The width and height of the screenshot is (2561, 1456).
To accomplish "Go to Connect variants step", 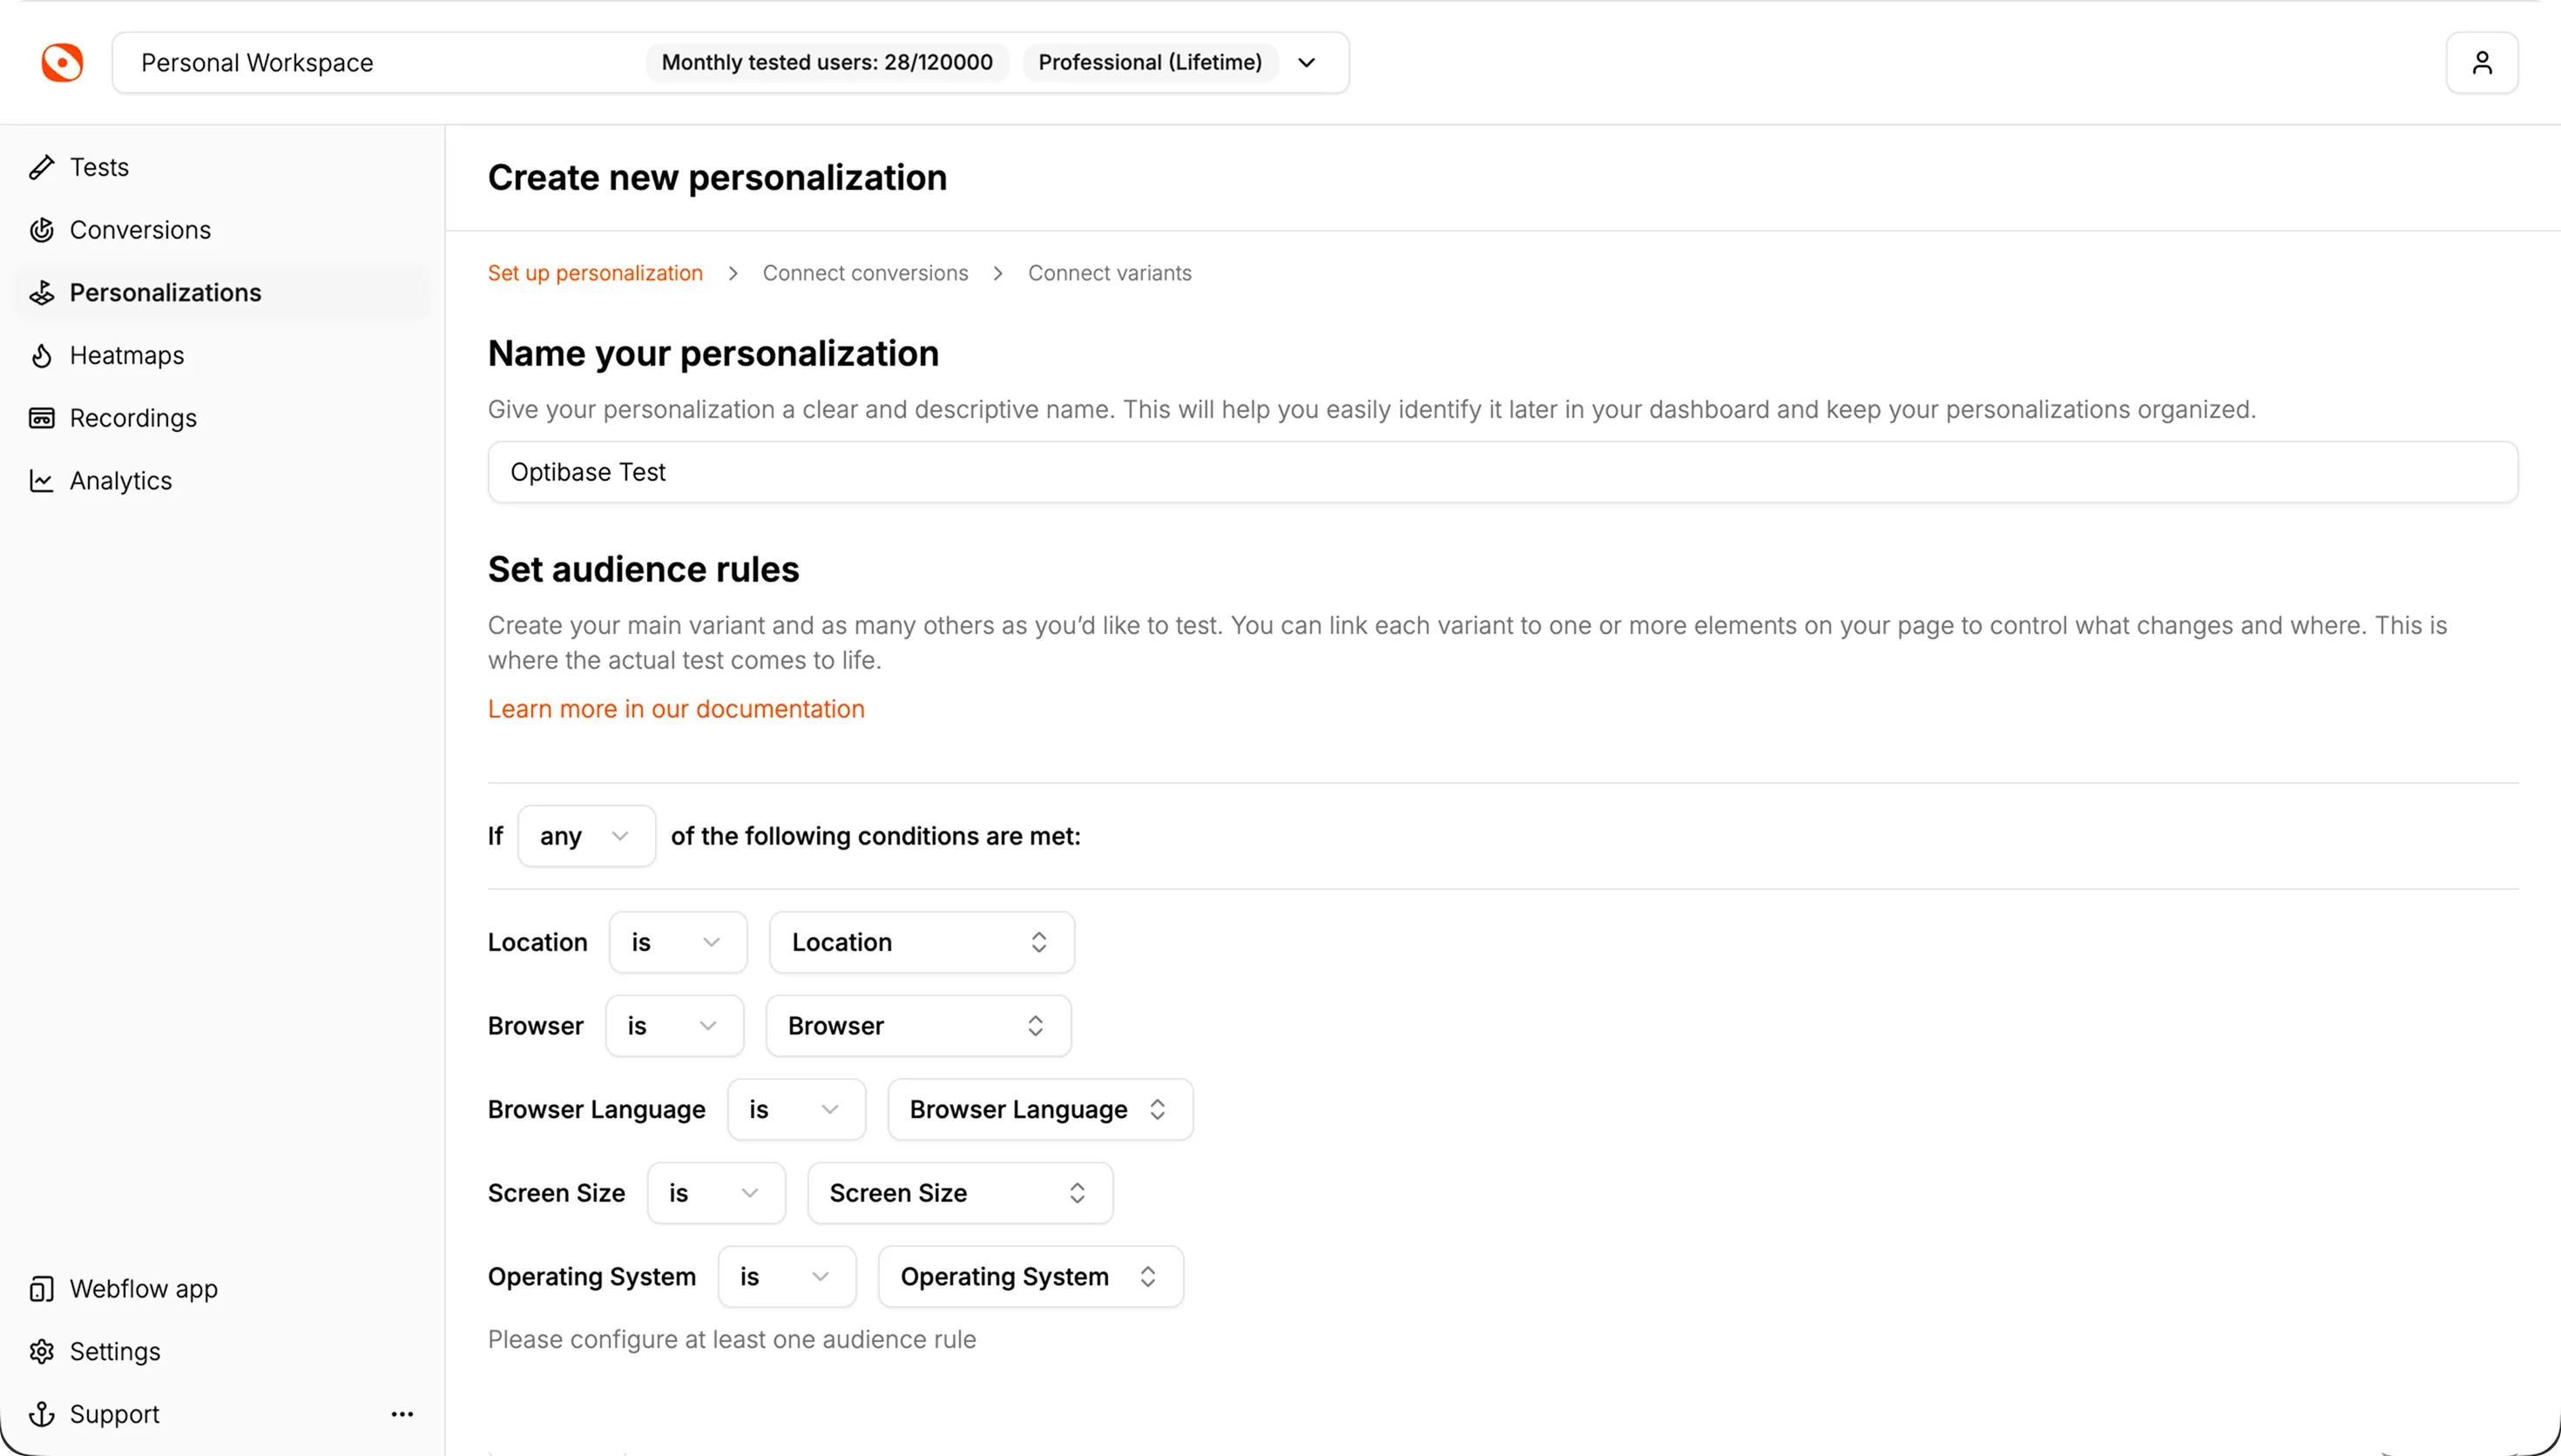I will 1109,273.
